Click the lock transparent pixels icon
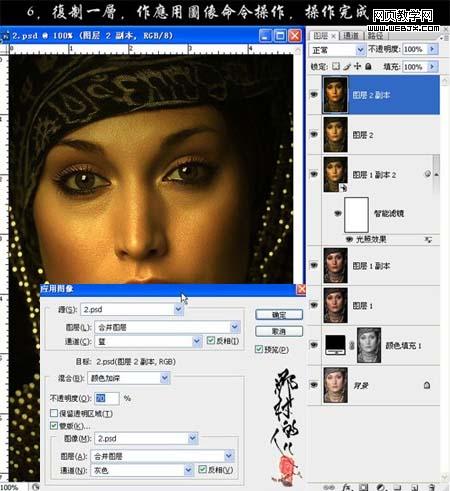Image resolution: width=450 pixels, height=491 pixels. (336, 66)
